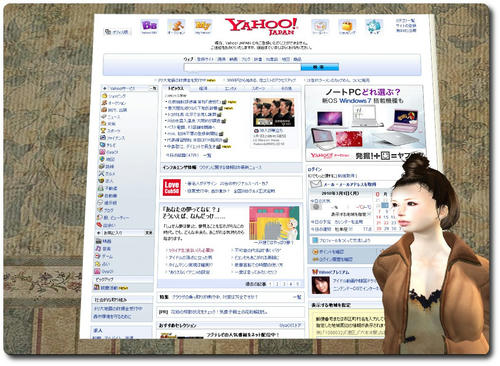Screen dimensions: 500x366
Task: Select the その他 news tab
Action: click(x=286, y=88)
